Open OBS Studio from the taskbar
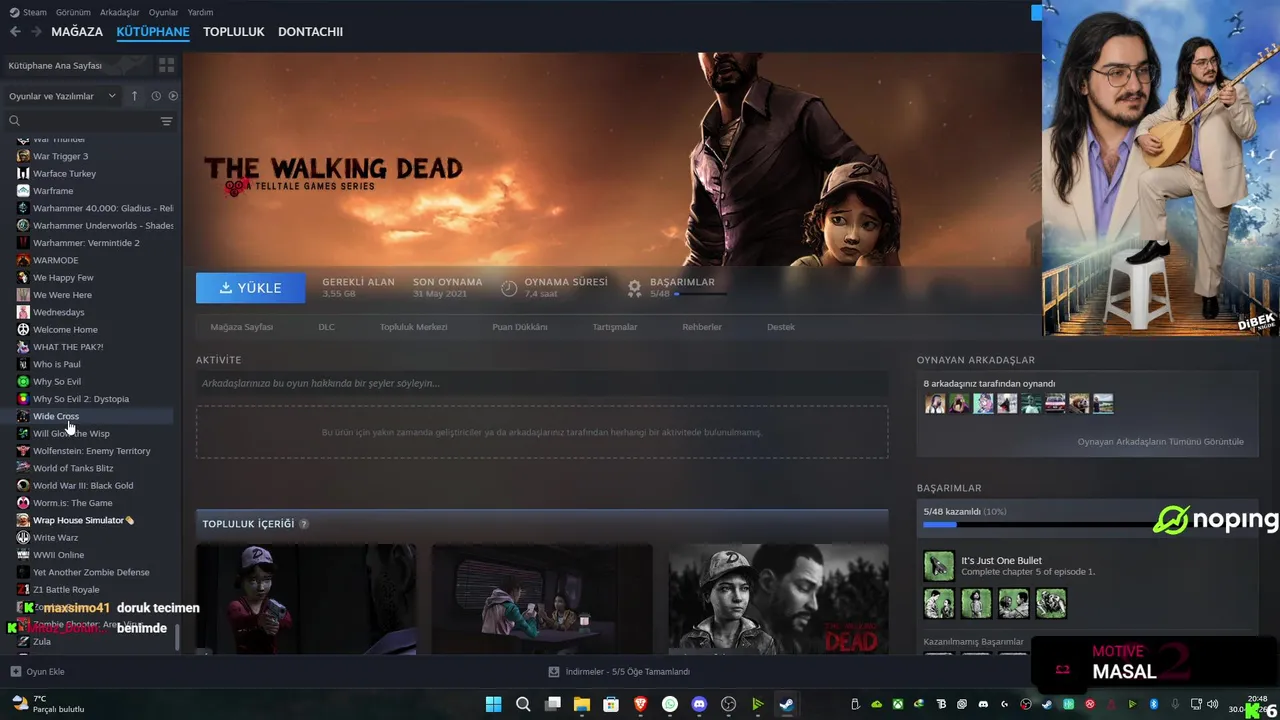 [x=728, y=704]
